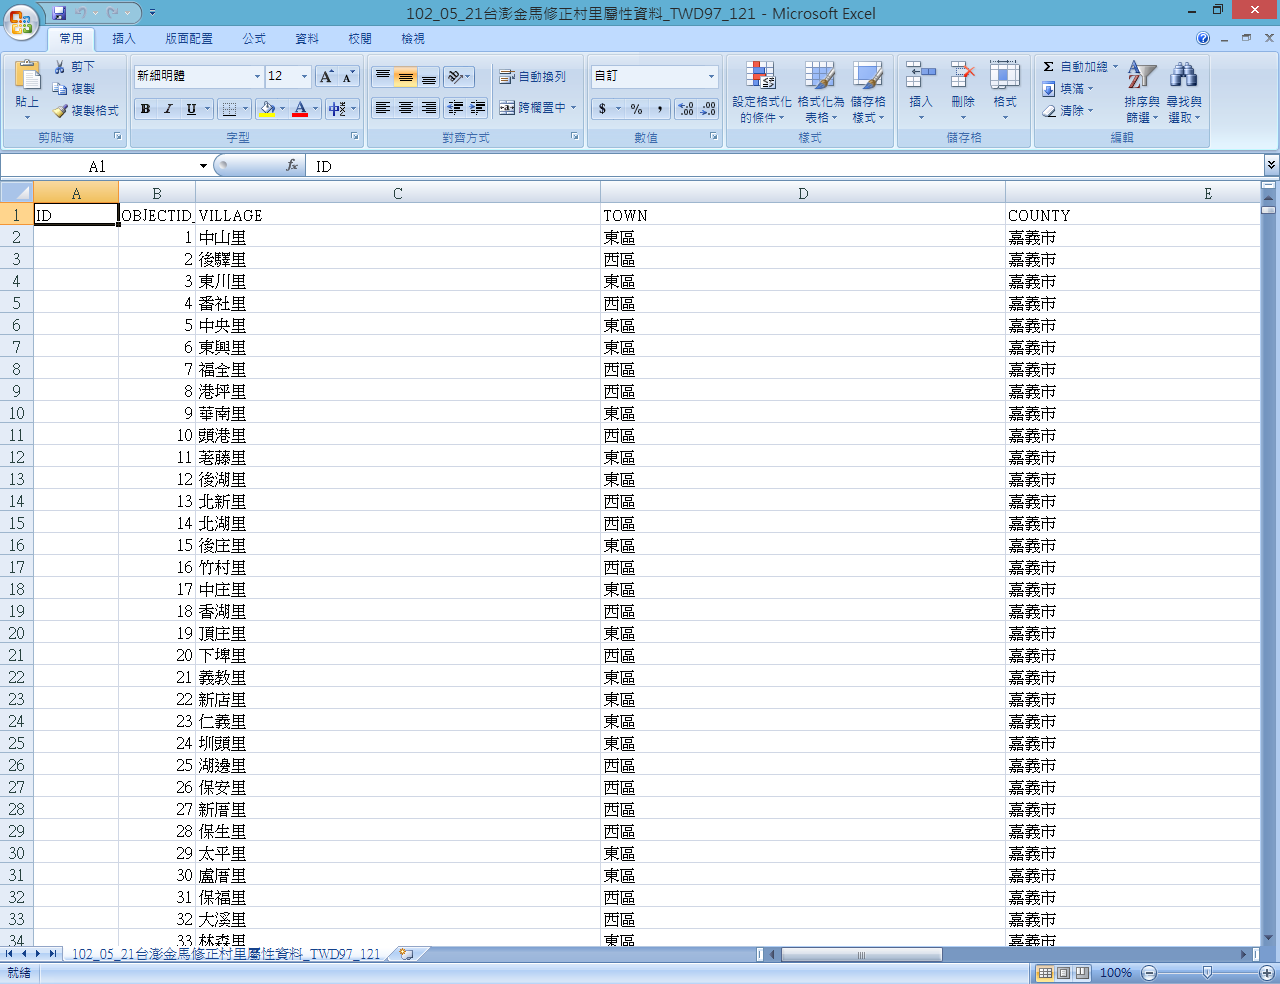Toggle italic formatting
This screenshot has width=1280, height=984.
click(x=168, y=109)
